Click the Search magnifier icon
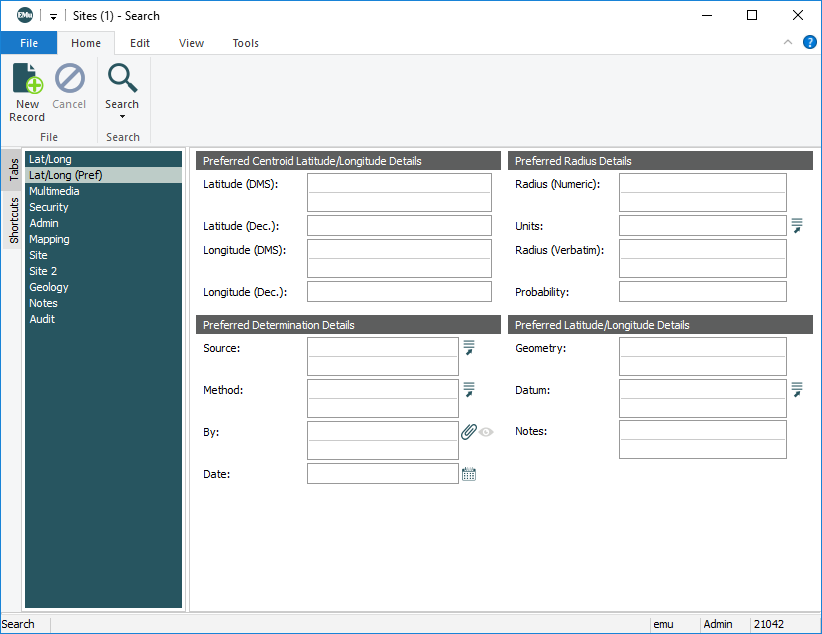822x634 pixels. pos(122,79)
